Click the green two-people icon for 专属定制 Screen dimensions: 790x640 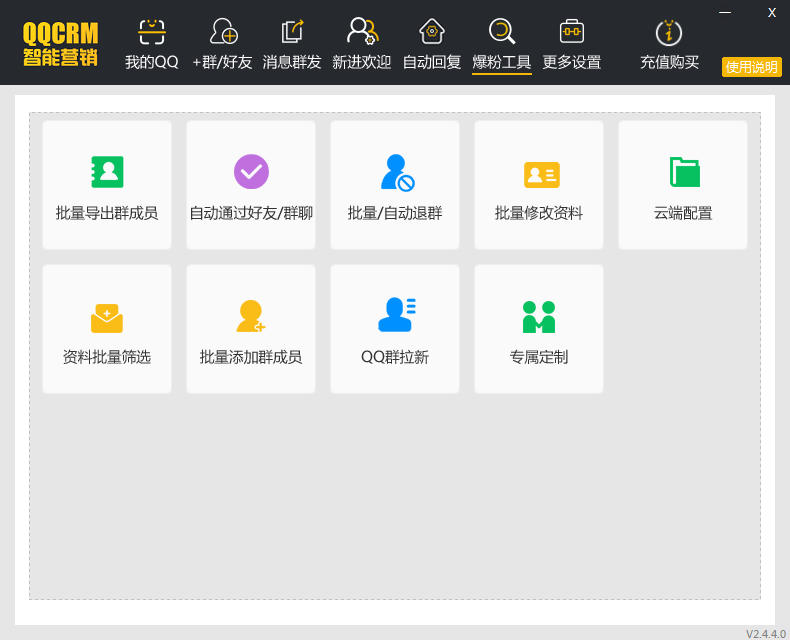pos(539,317)
